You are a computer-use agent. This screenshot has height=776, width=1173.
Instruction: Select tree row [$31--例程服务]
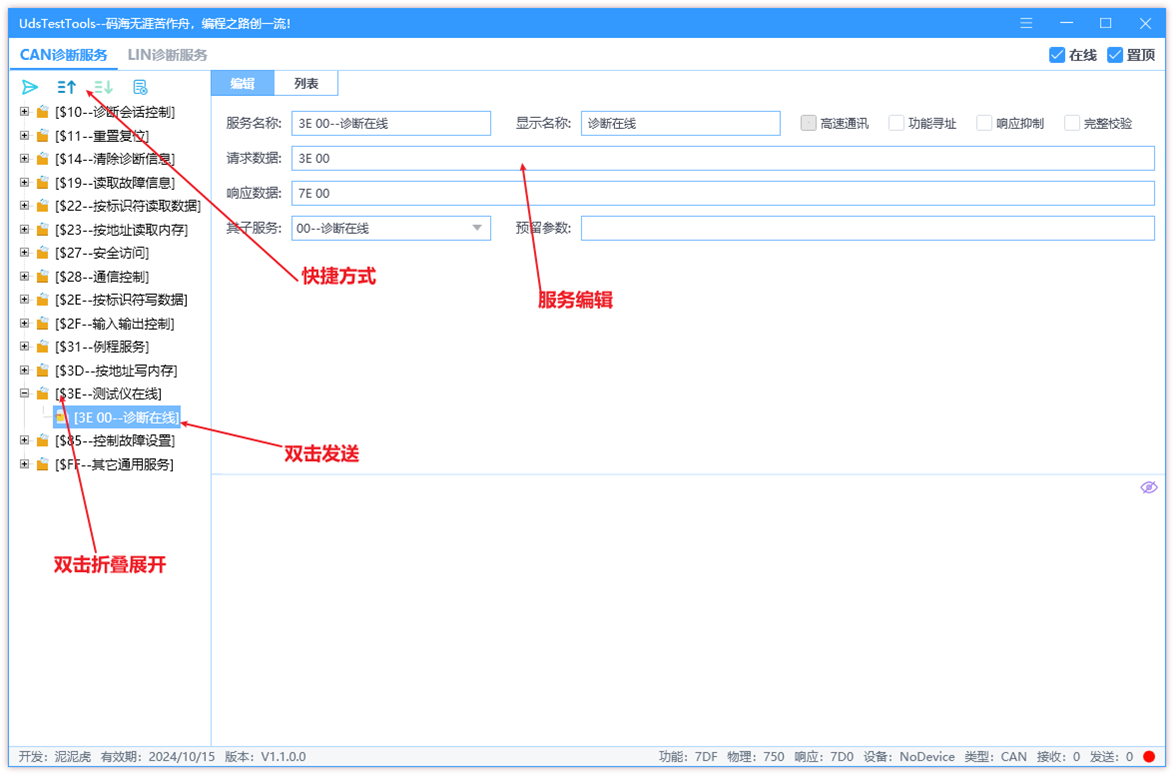[102, 346]
